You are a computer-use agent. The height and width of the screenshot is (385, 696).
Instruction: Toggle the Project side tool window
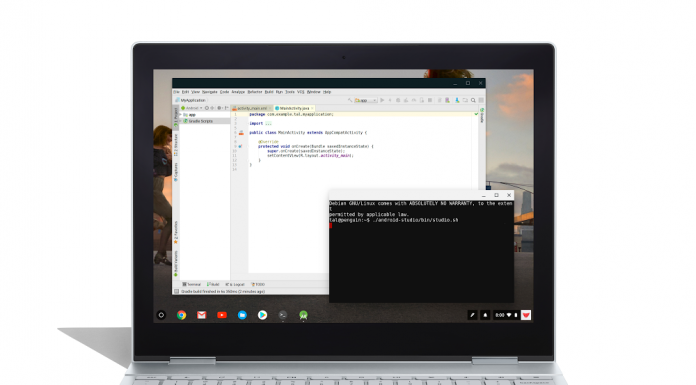pos(176,117)
